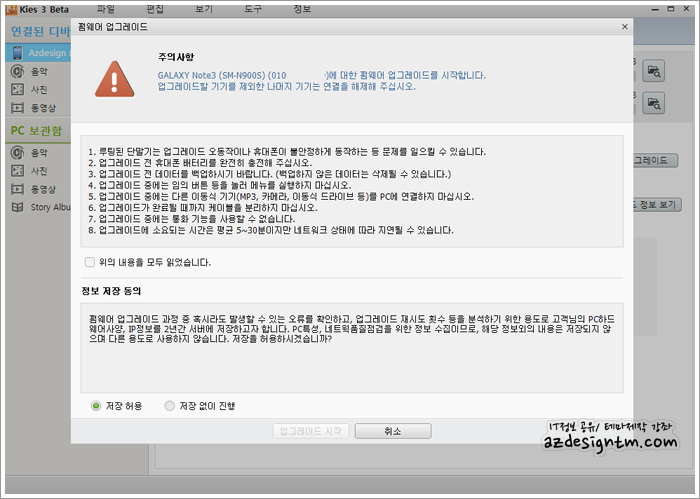Select the Azdesign connected device entry
700x499 pixels.
tap(38, 53)
